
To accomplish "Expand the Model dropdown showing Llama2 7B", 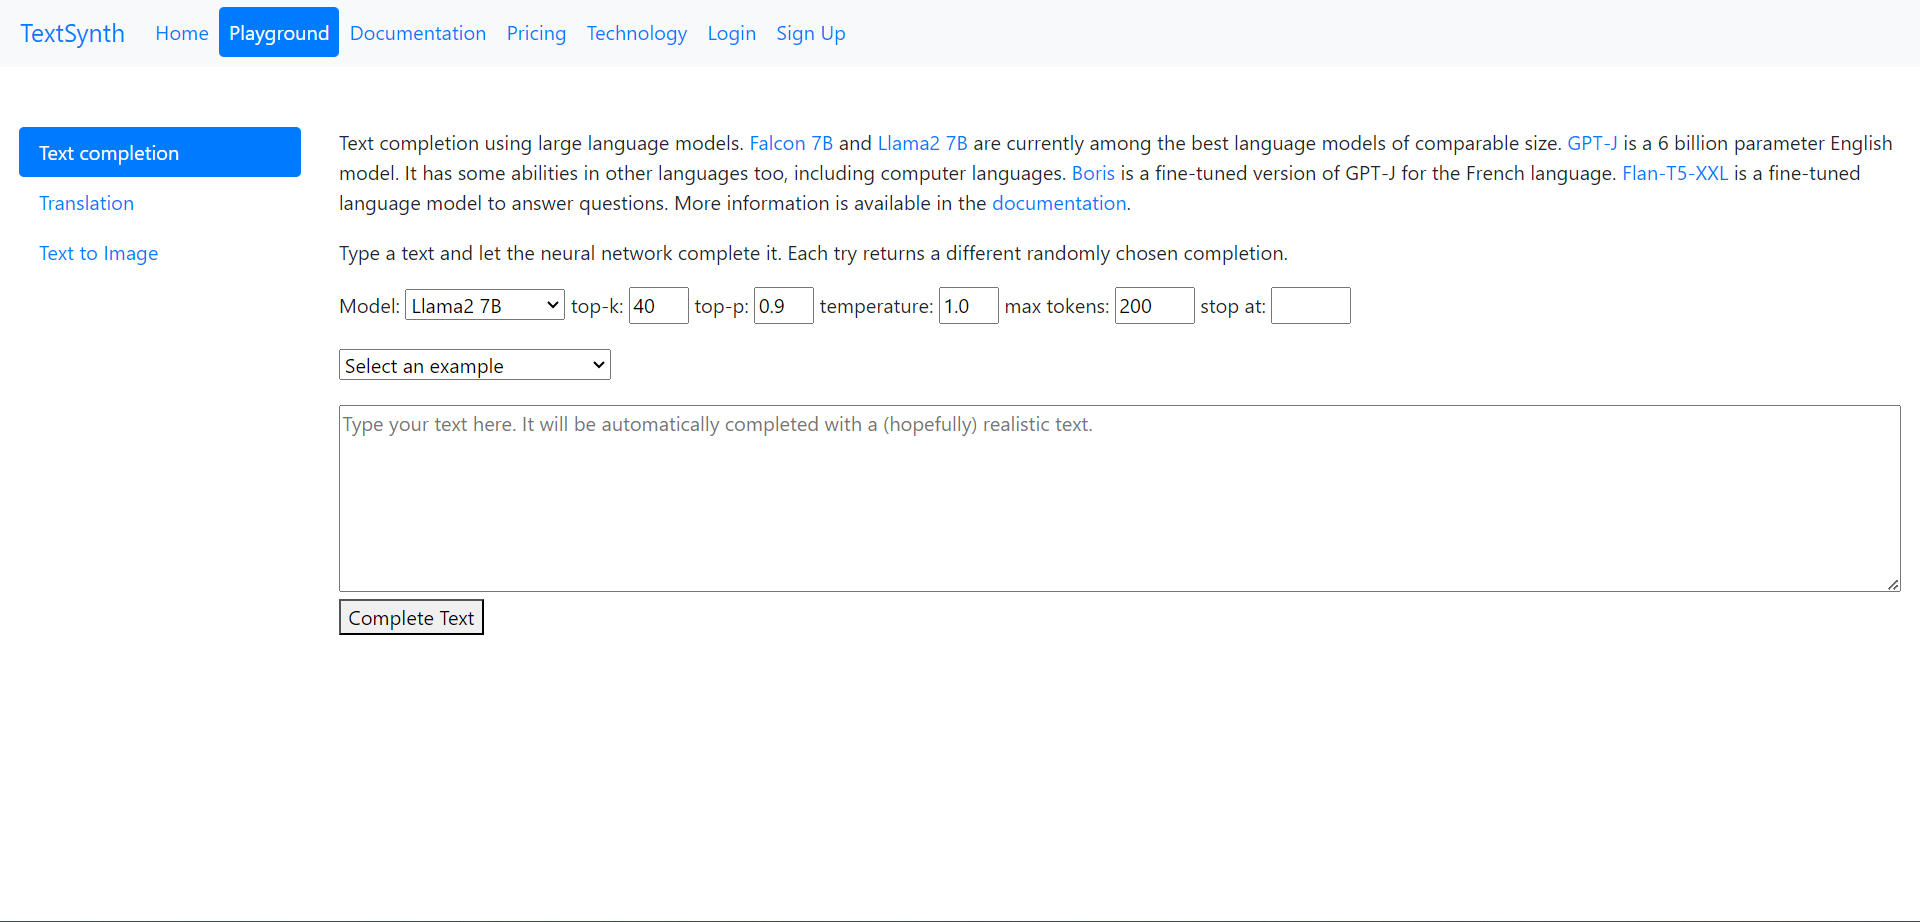I will point(484,306).
